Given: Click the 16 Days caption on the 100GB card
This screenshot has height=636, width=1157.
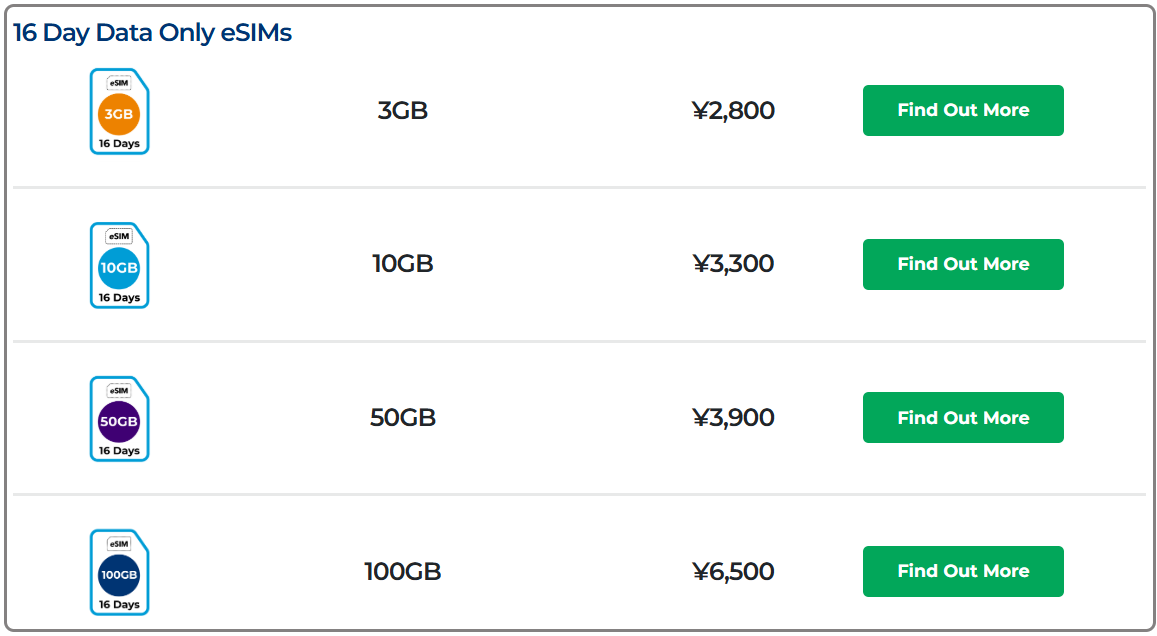Looking at the screenshot, I should tap(119, 604).
